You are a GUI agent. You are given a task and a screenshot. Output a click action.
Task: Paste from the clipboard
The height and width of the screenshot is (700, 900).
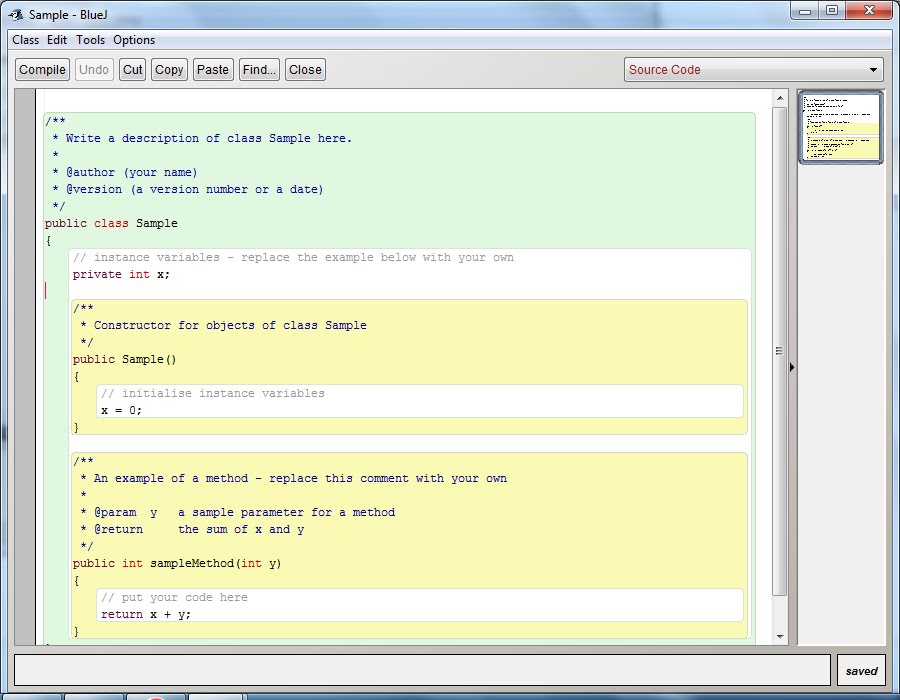click(212, 69)
